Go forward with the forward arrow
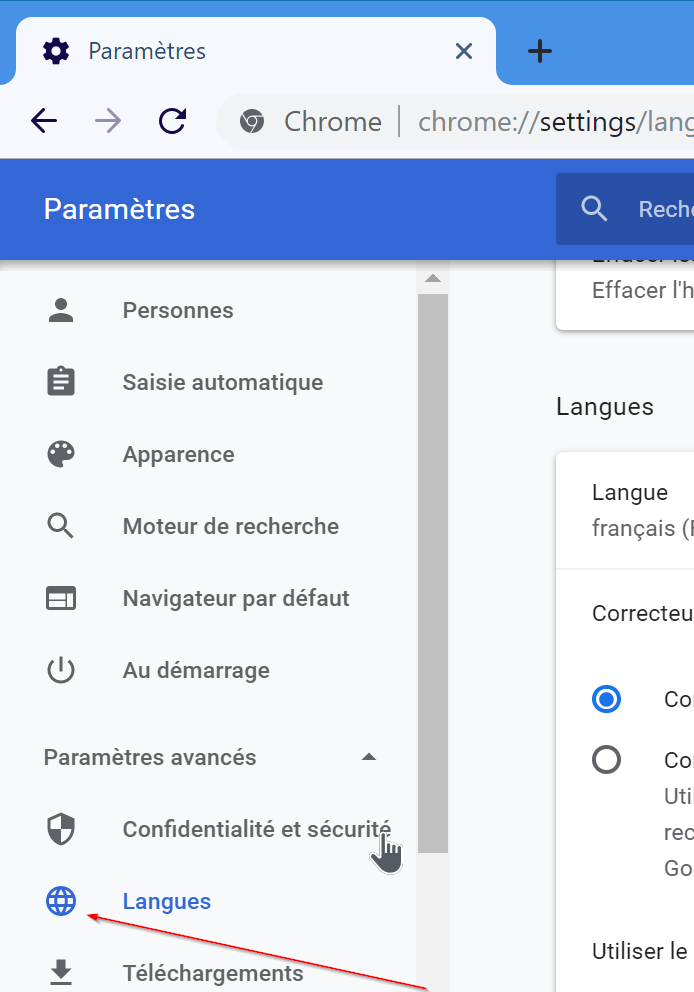 click(x=108, y=121)
